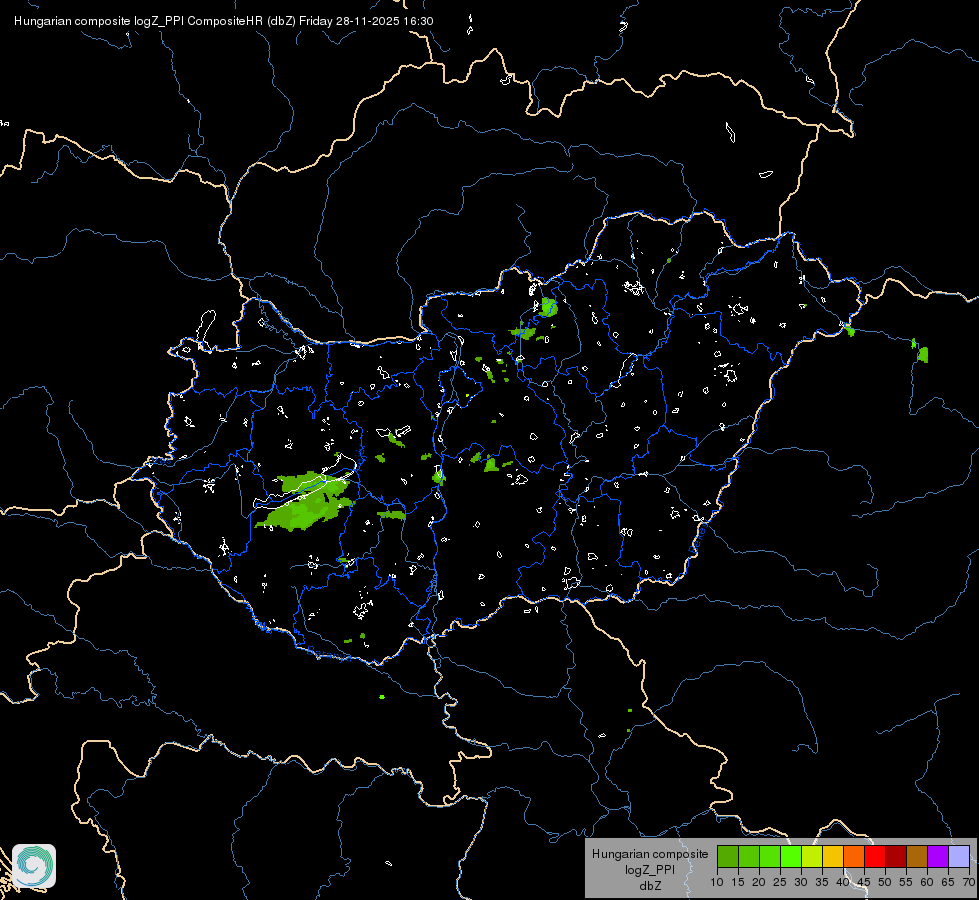Click the '40' legend scale value
The height and width of the screenshot is (900, 979).
coord(843,883)
